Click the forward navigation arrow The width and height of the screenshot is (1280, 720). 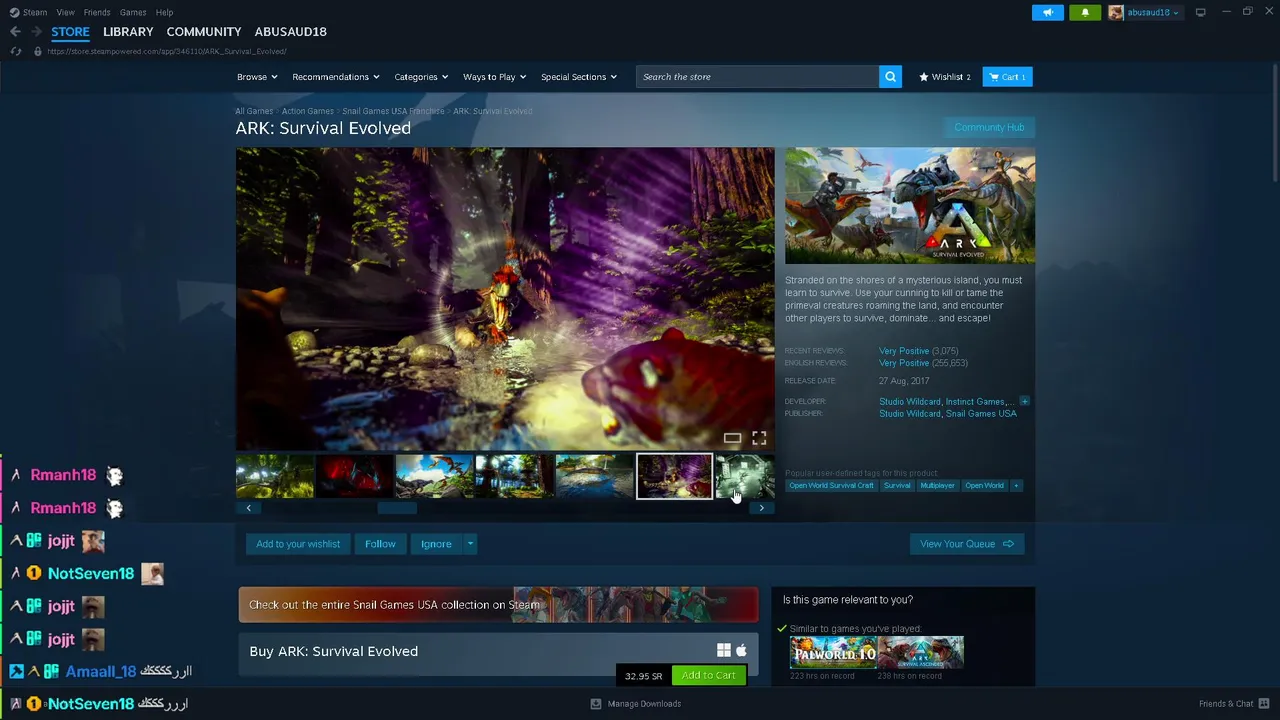36,32
